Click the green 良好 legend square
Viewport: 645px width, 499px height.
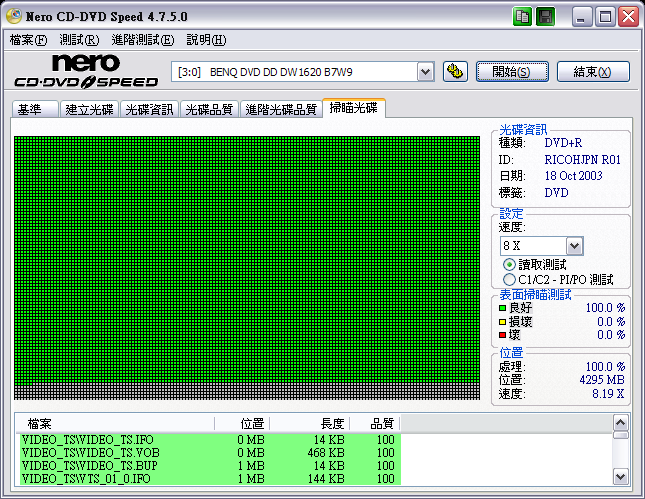point(502,308)
